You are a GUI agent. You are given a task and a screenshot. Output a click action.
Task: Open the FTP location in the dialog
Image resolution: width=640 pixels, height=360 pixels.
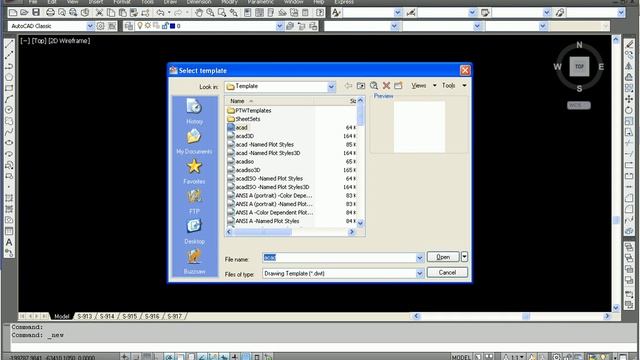click(x=194, y=202)
